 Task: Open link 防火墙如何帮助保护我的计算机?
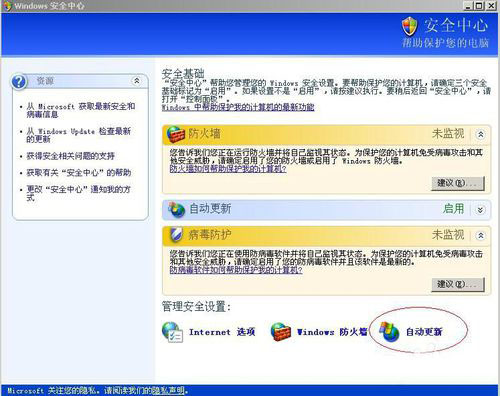coord(228,169)
